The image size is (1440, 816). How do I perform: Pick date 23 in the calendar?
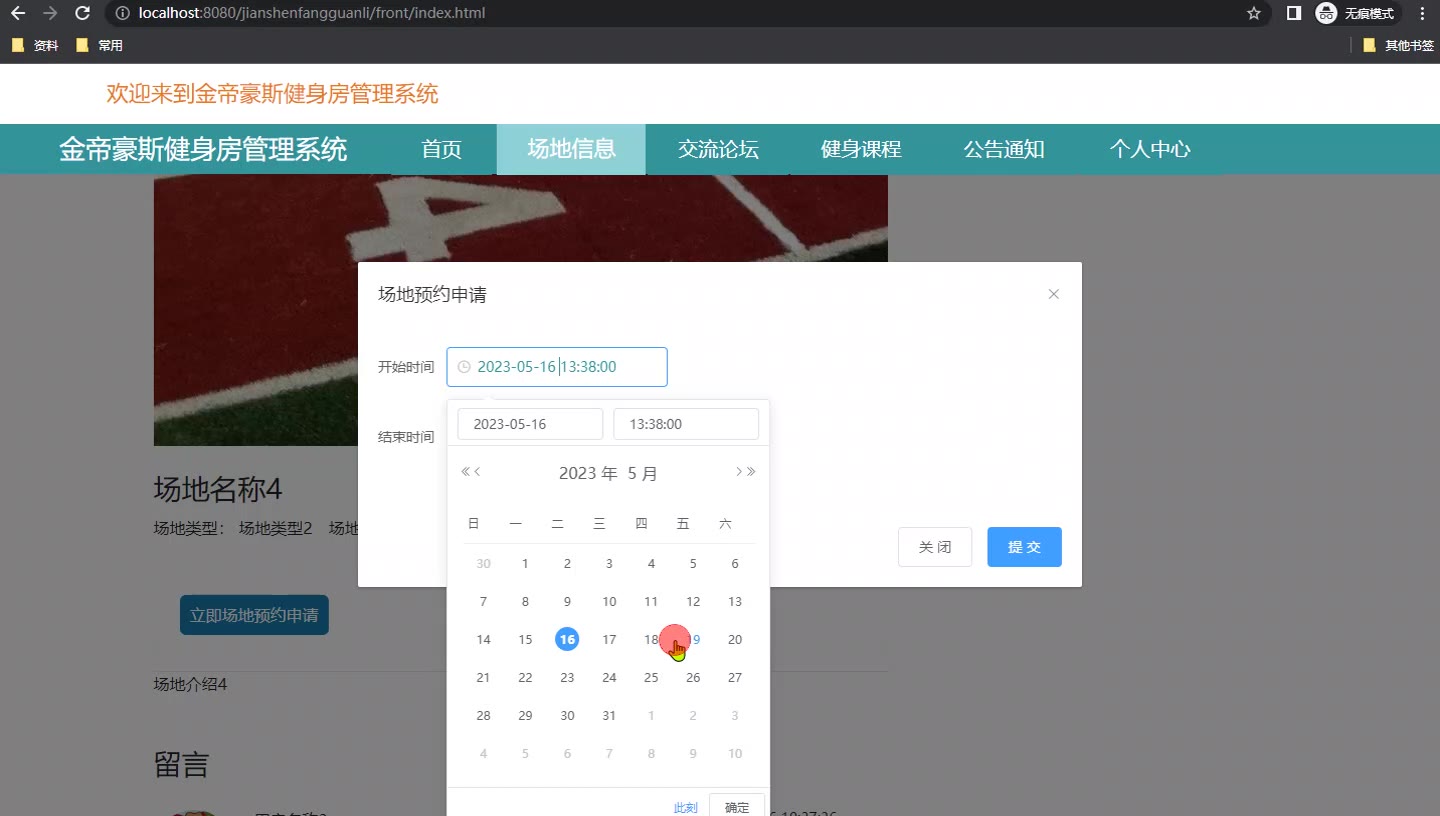coord(567,678)
